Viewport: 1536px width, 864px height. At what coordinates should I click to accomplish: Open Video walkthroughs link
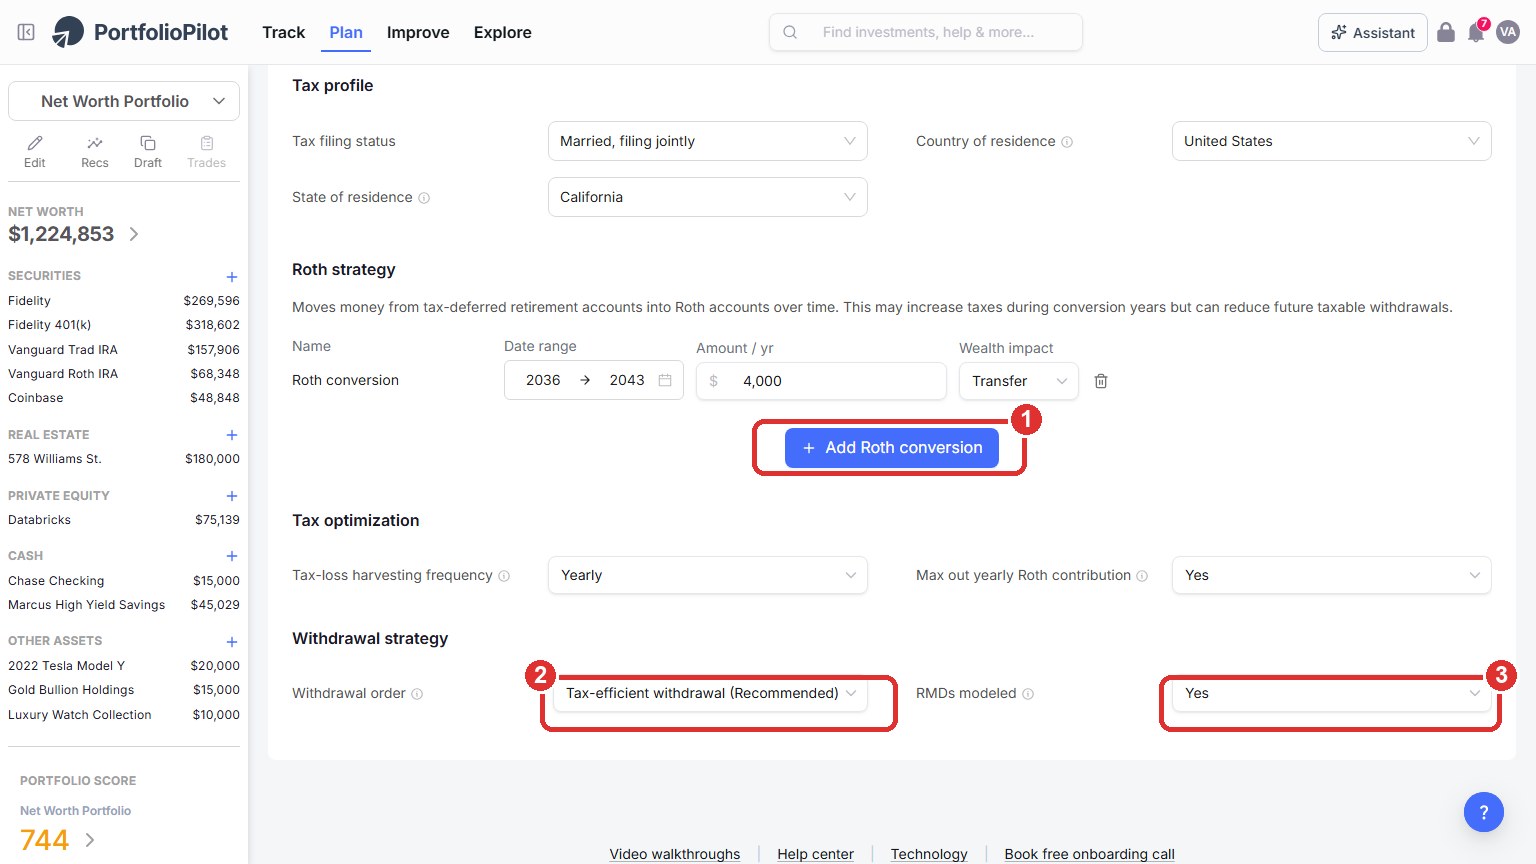click(675, 854)
